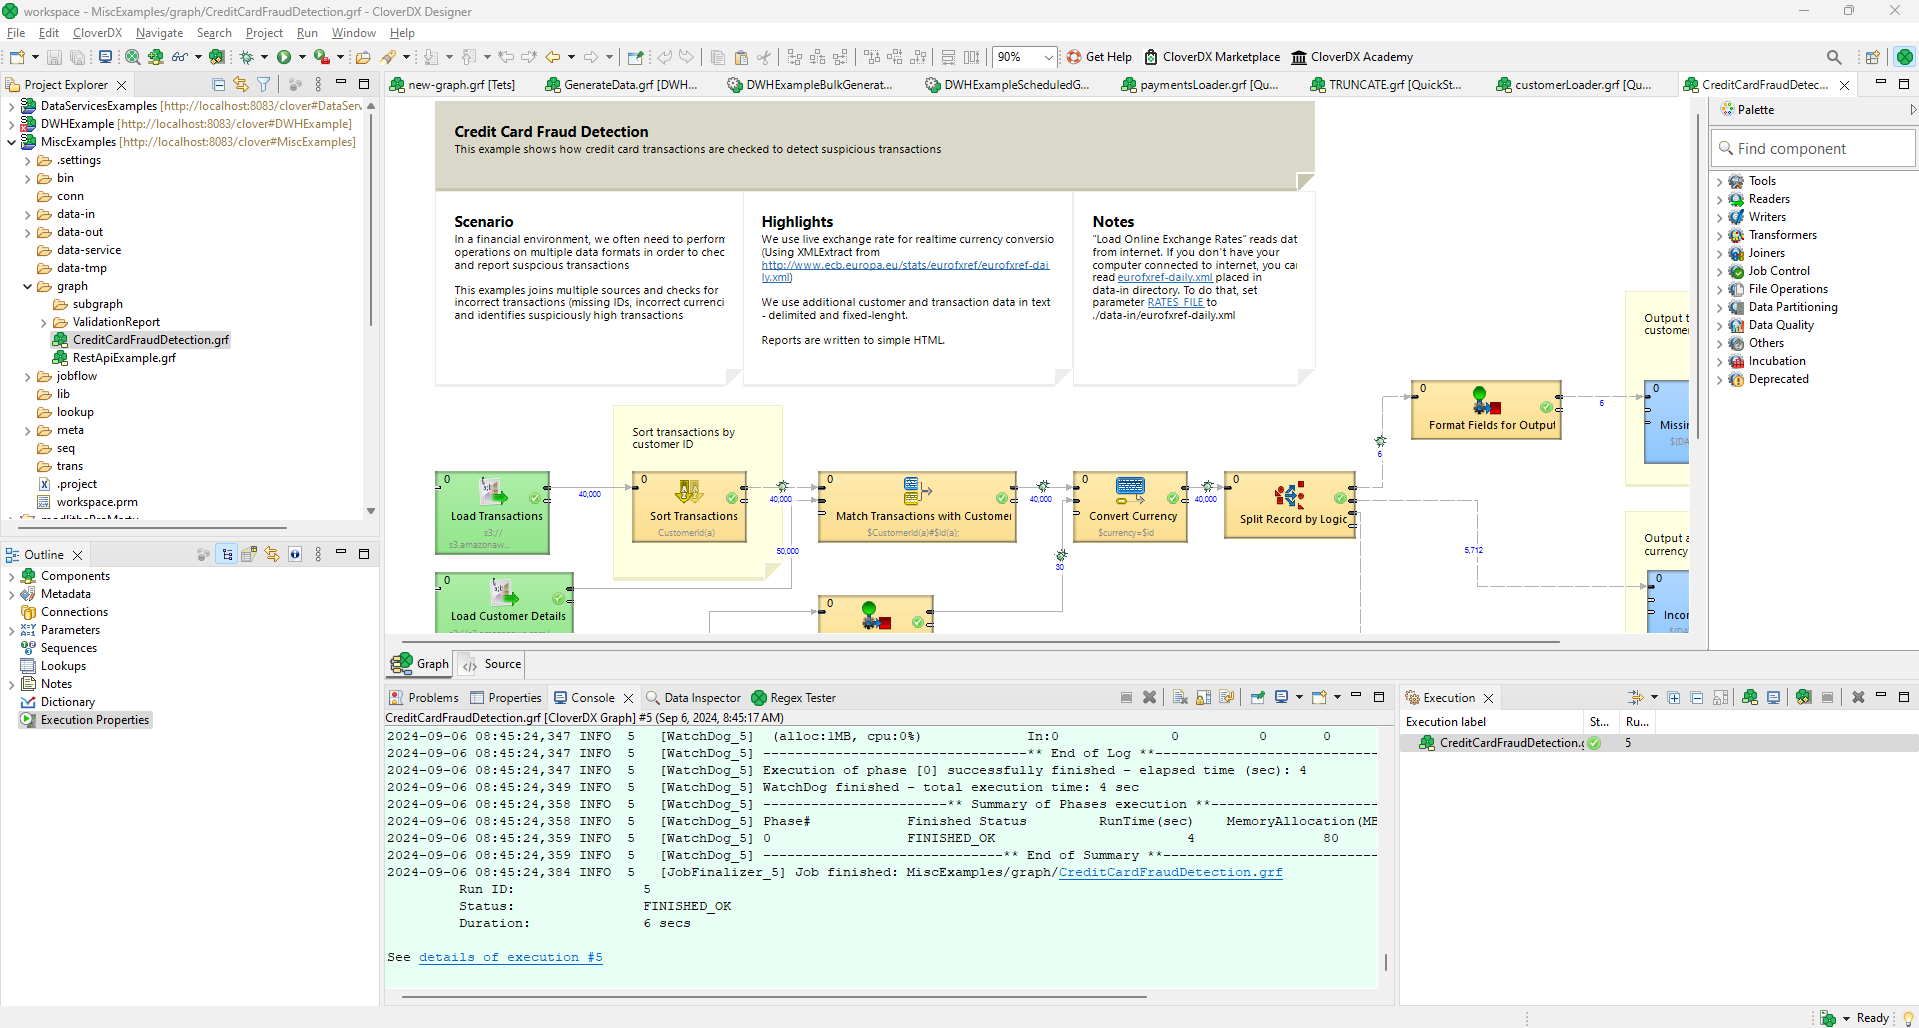The width and height of the screenshot is (1919, 1028).
Task: Toggle the tree view mode in Outline
Action: tap(227, 555)
